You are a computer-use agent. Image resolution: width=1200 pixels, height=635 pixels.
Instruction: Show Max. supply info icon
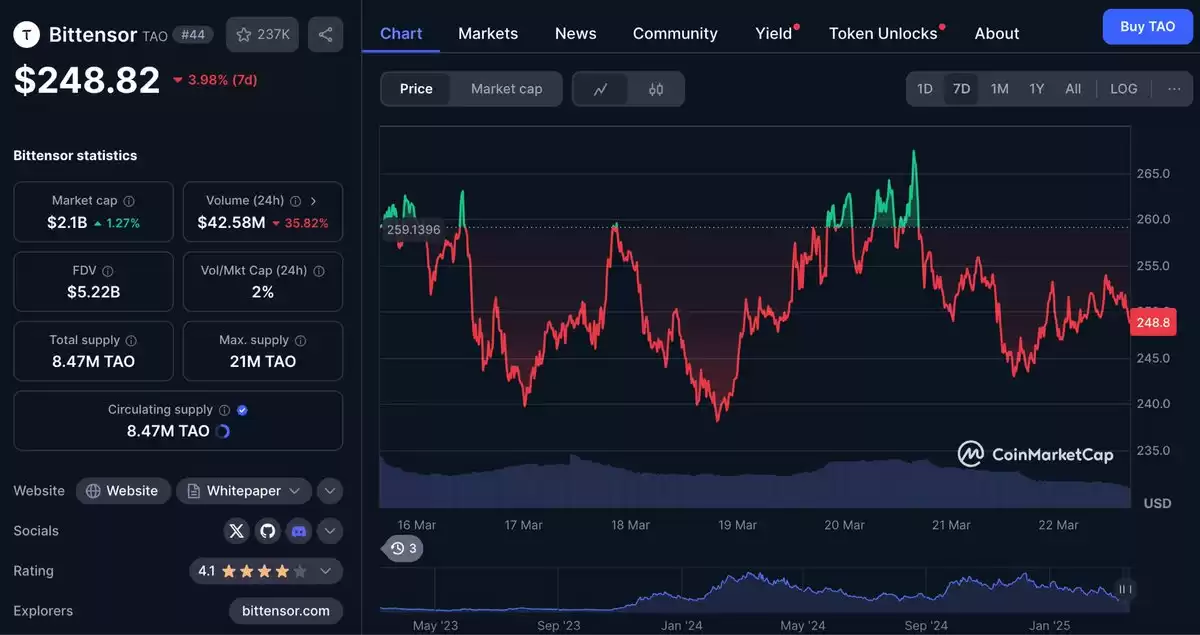301,341
